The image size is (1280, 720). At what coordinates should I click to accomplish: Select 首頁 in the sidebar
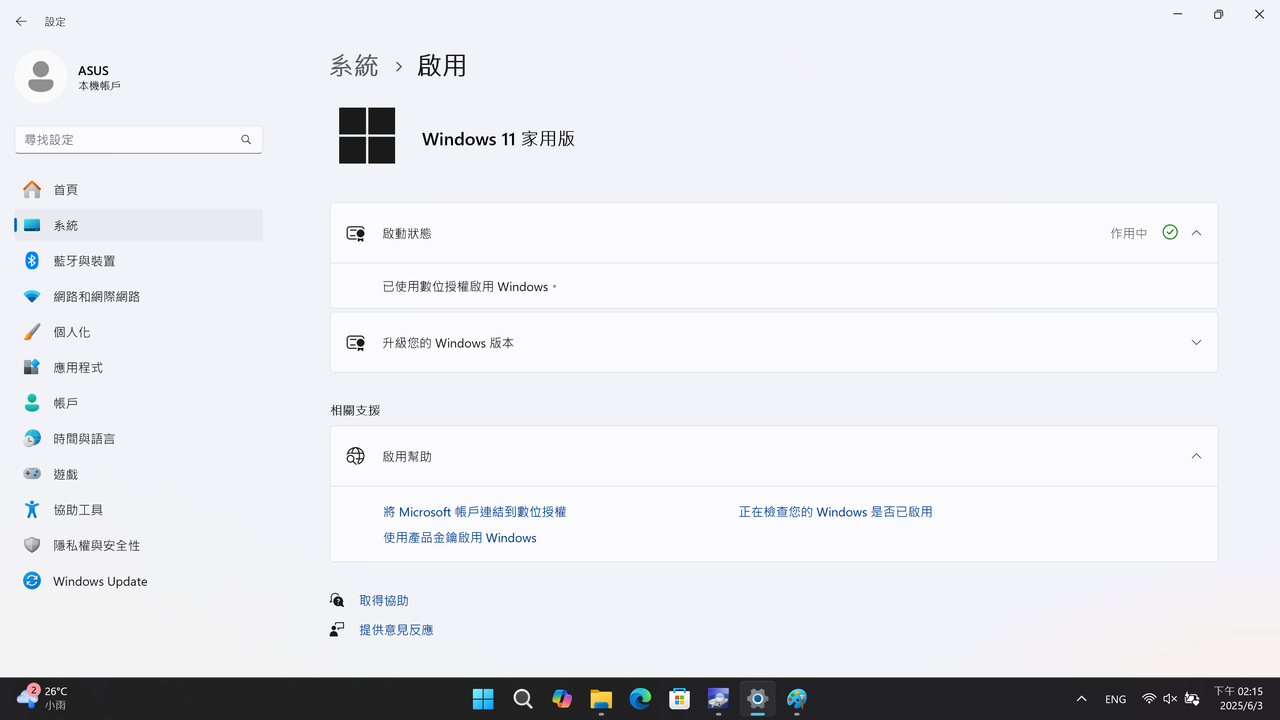pos(138,189)
